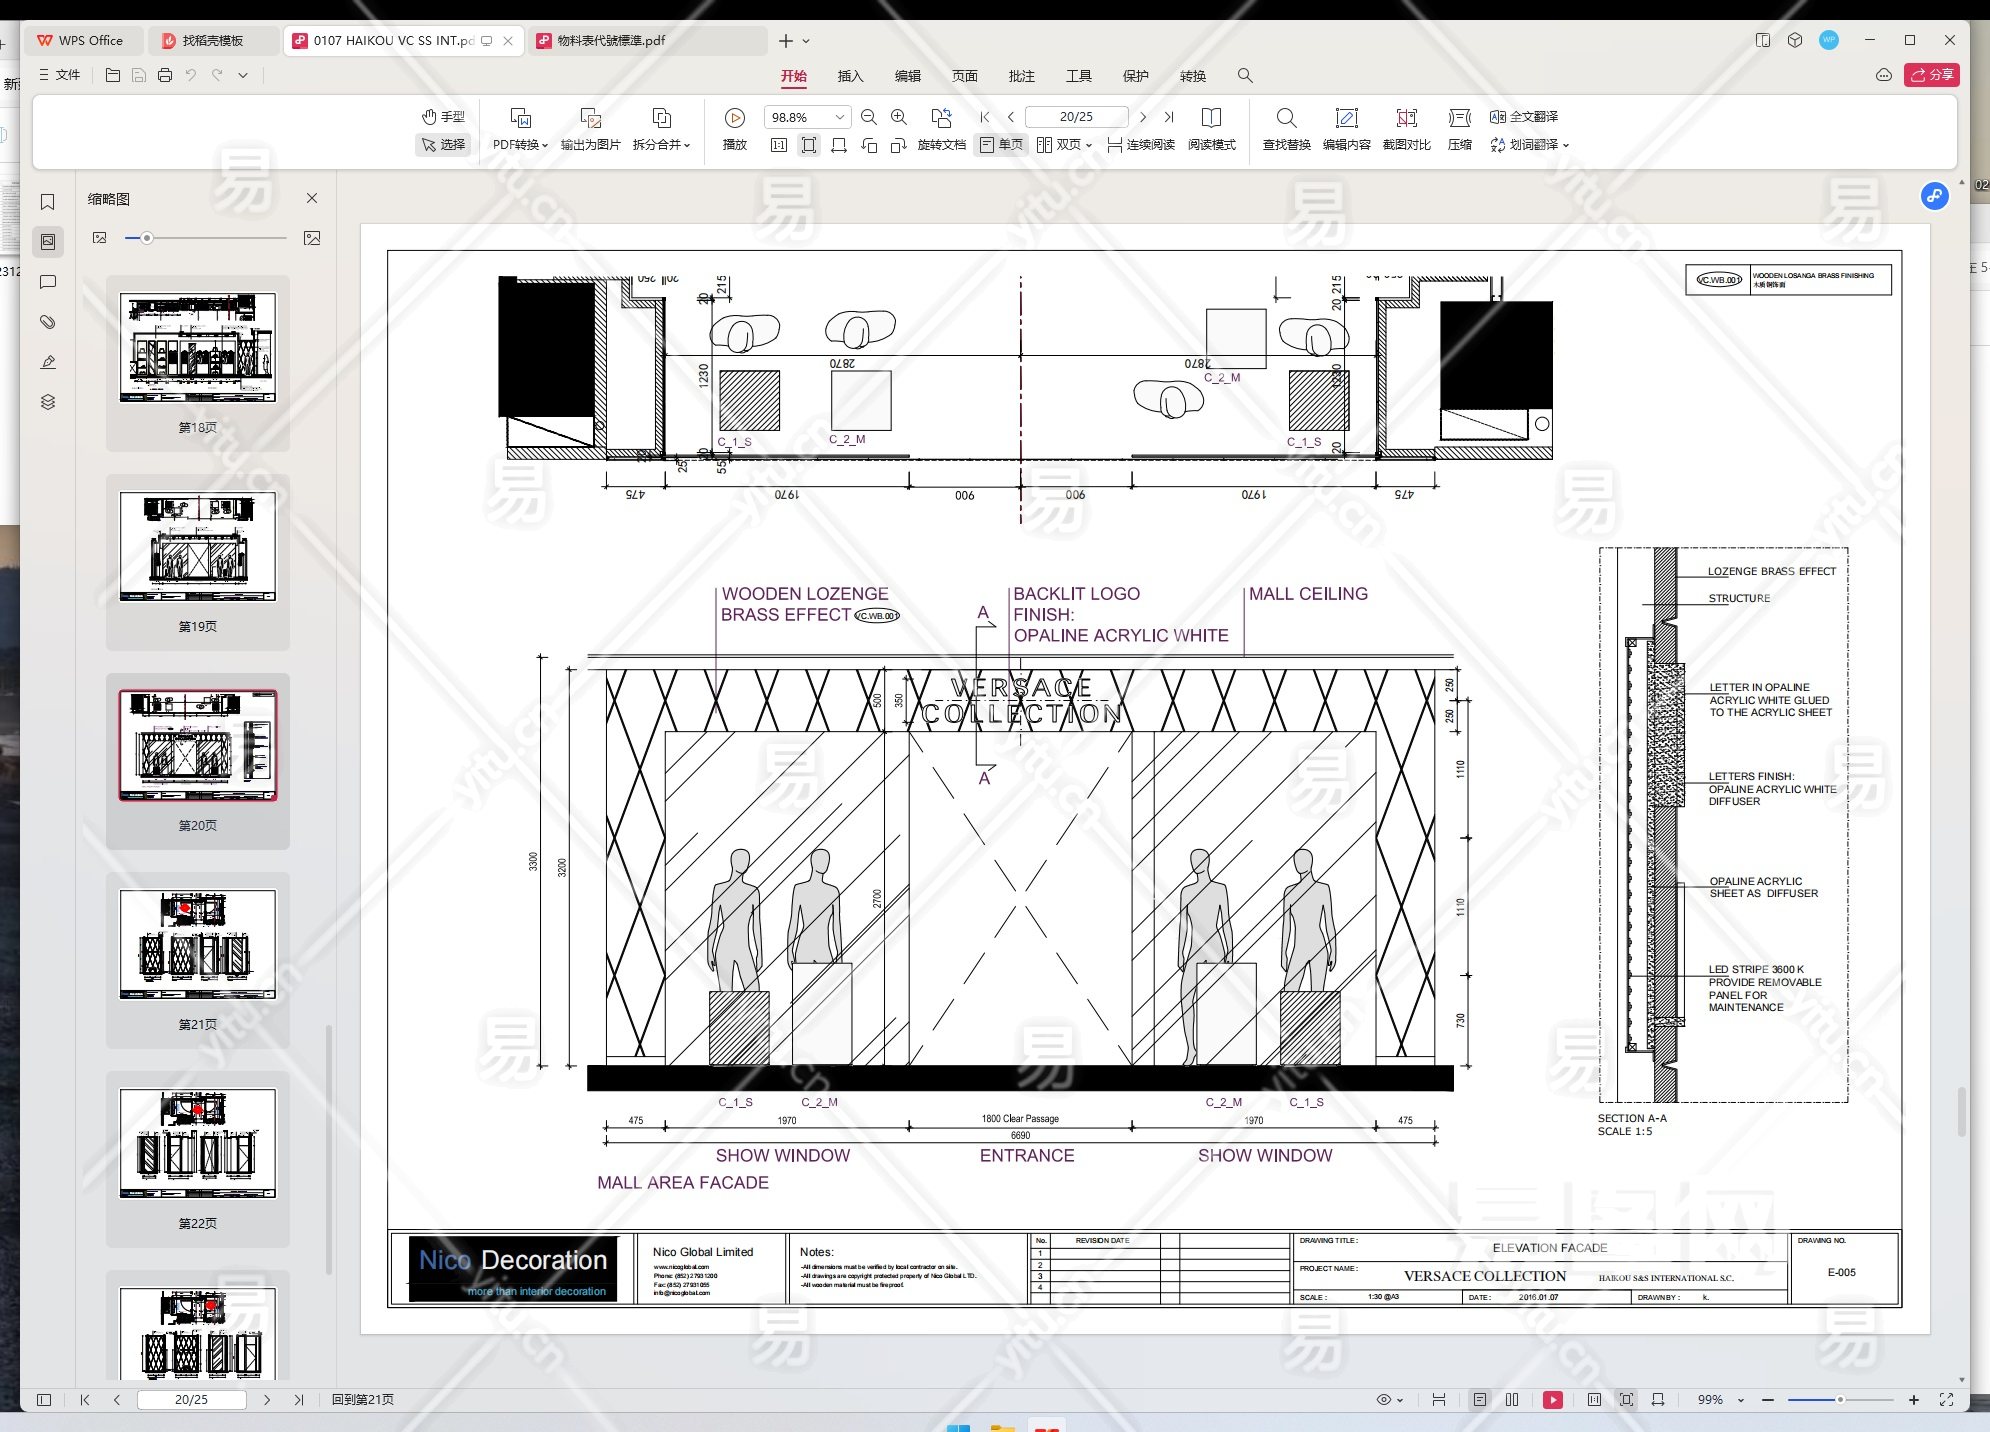Toggle eye protection mode in status bar
The image size is (1990, 1432).
tap(1384, 1400)
